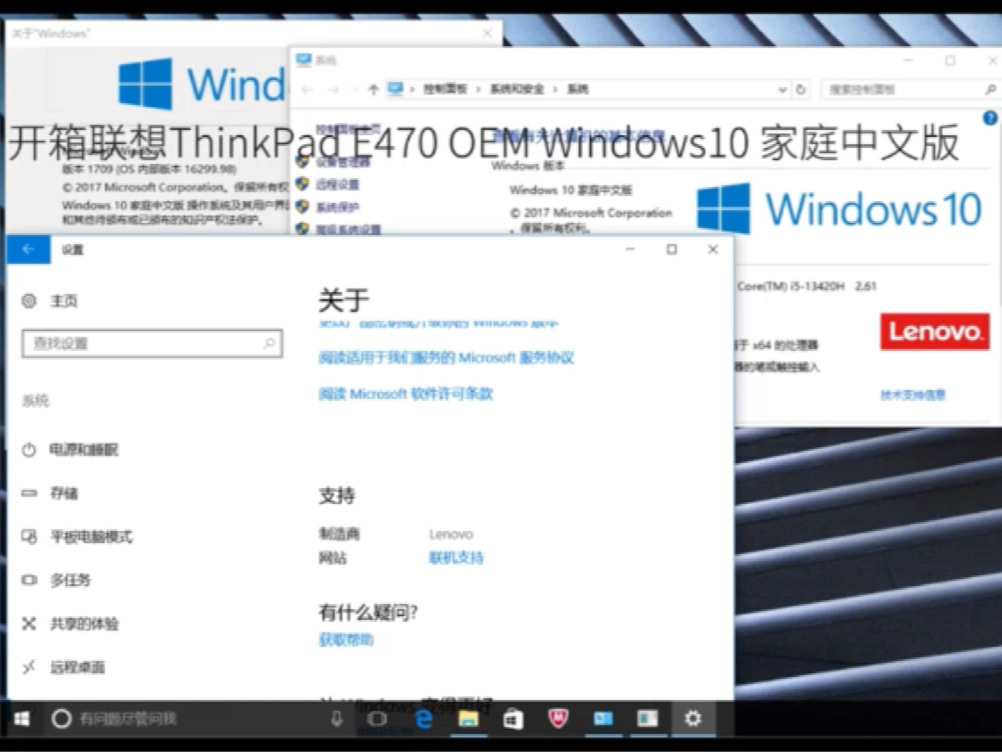
Task: Open 远程设置 in System window
Action: click(337, 185)
